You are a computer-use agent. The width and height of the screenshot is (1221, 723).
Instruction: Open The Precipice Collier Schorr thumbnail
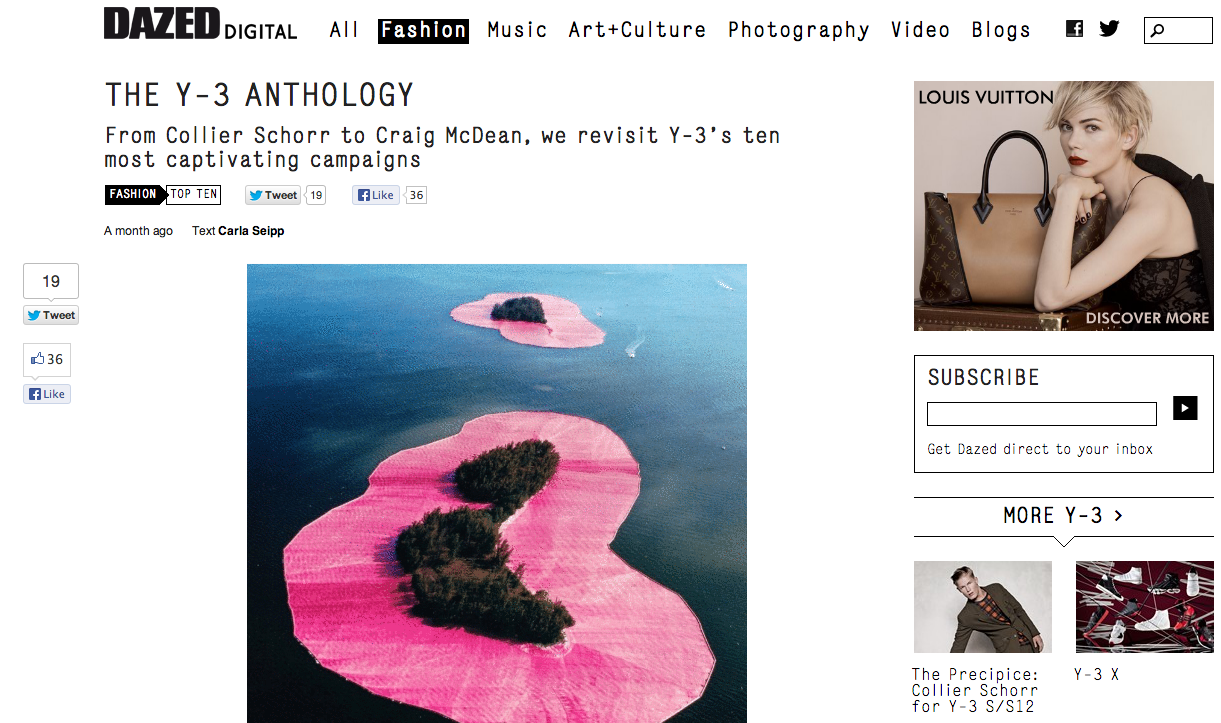point(983,607)
